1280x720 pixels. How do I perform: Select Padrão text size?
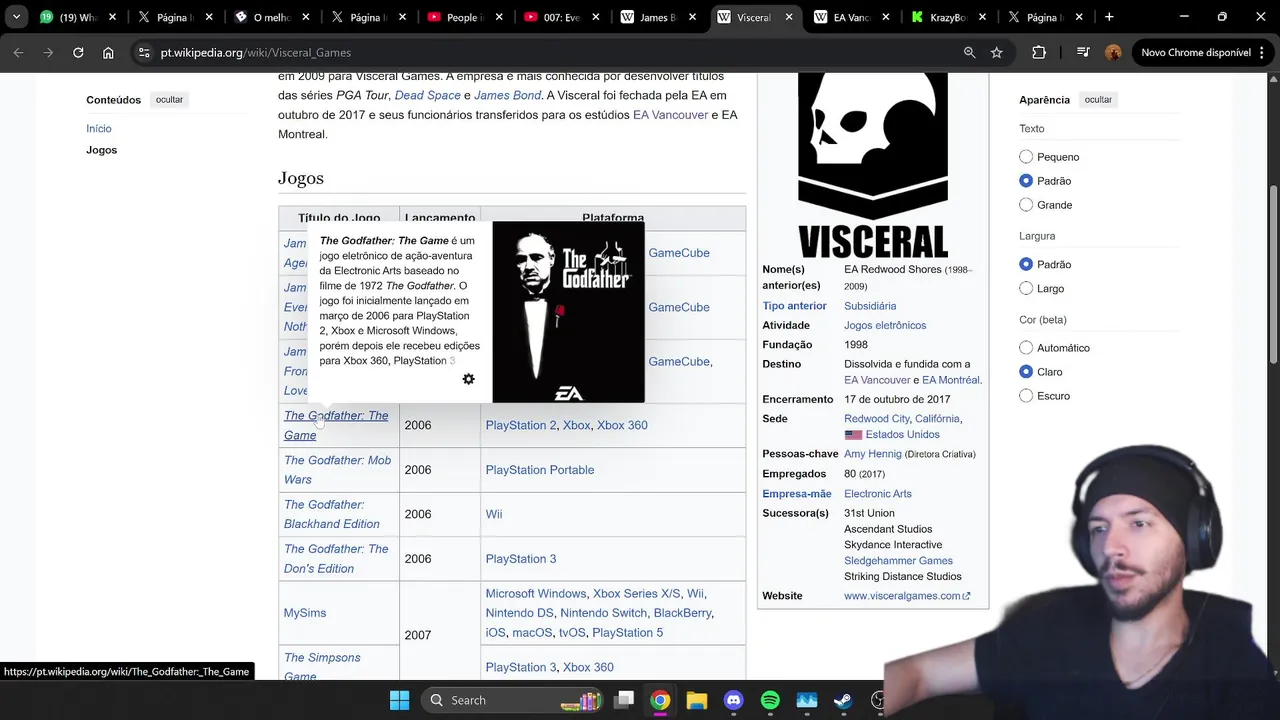point(1026,181)
